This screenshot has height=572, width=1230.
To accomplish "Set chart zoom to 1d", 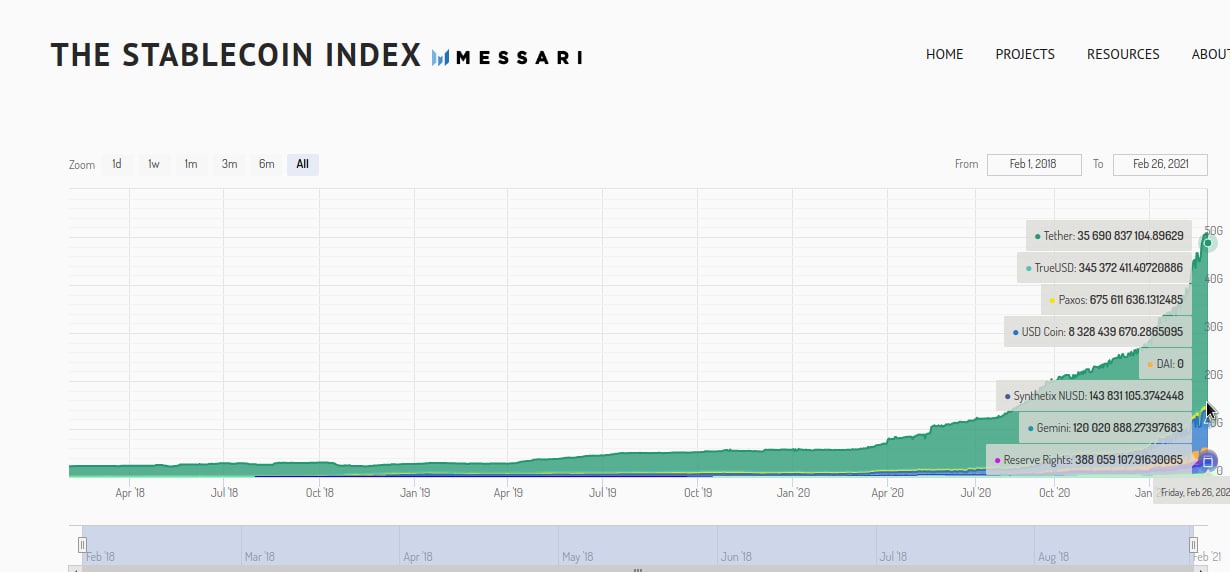I will [117, 164].
